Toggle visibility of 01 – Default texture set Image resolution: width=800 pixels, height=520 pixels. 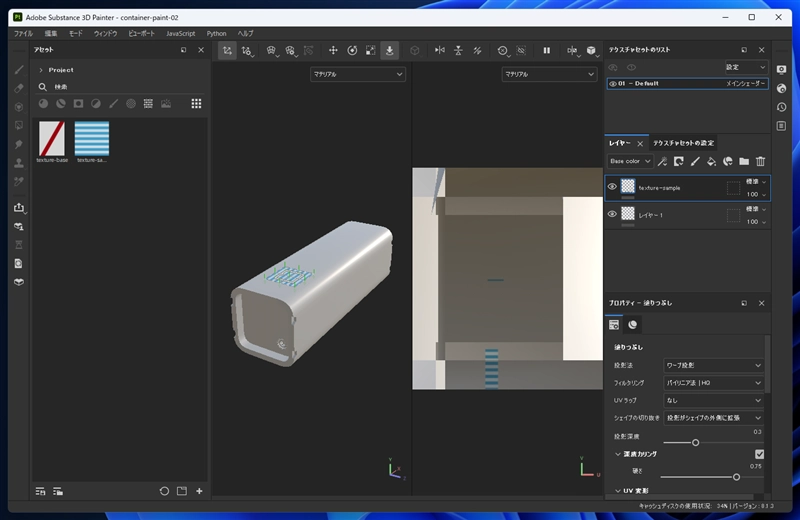coord(613,84)
